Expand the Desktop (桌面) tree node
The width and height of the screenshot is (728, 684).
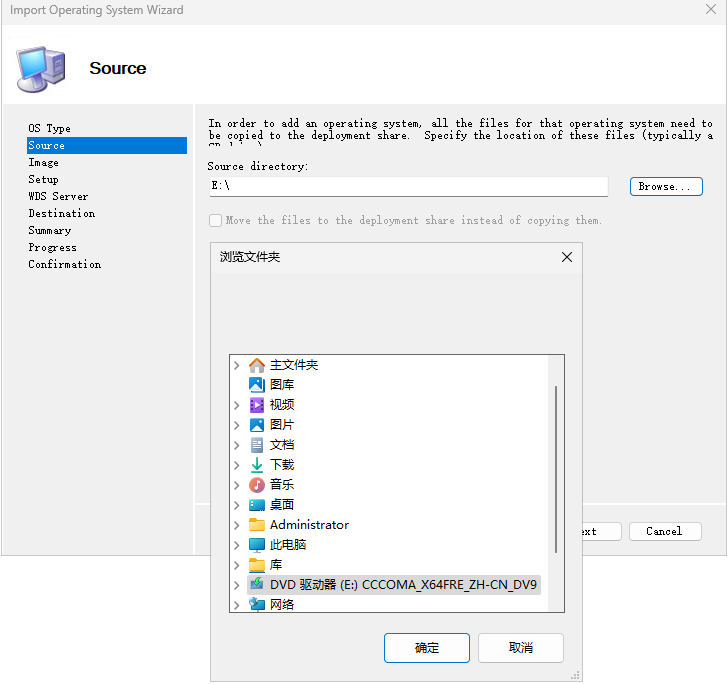(x=237, y=505)
